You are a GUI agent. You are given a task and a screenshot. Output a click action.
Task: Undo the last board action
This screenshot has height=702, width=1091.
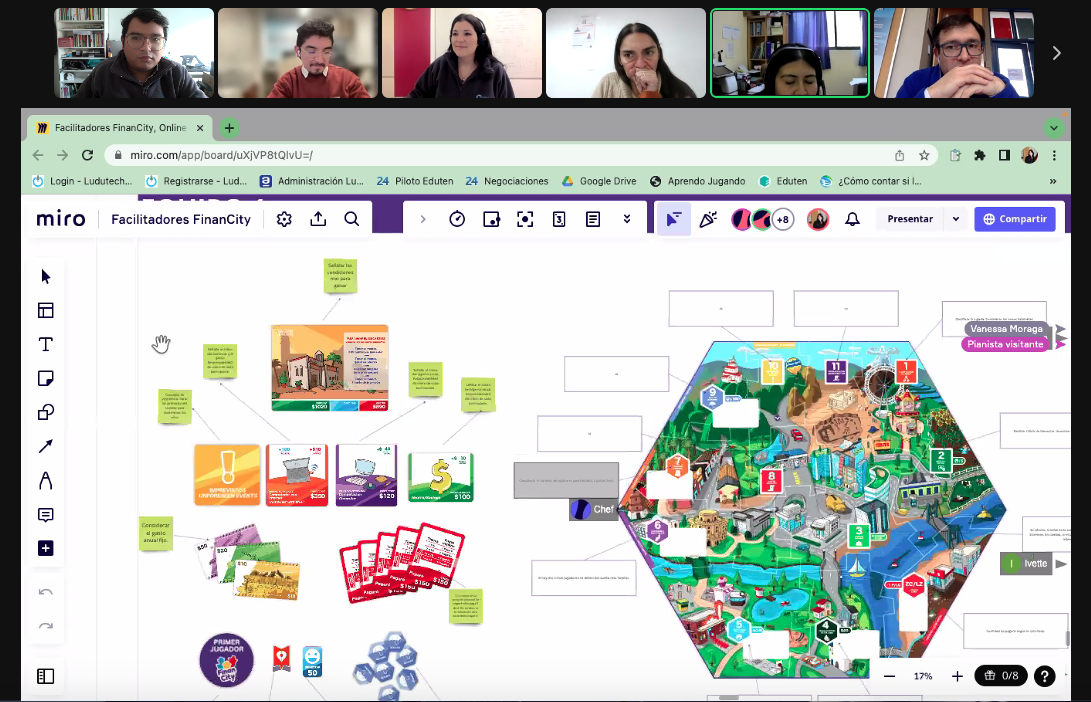coord(46,592)
